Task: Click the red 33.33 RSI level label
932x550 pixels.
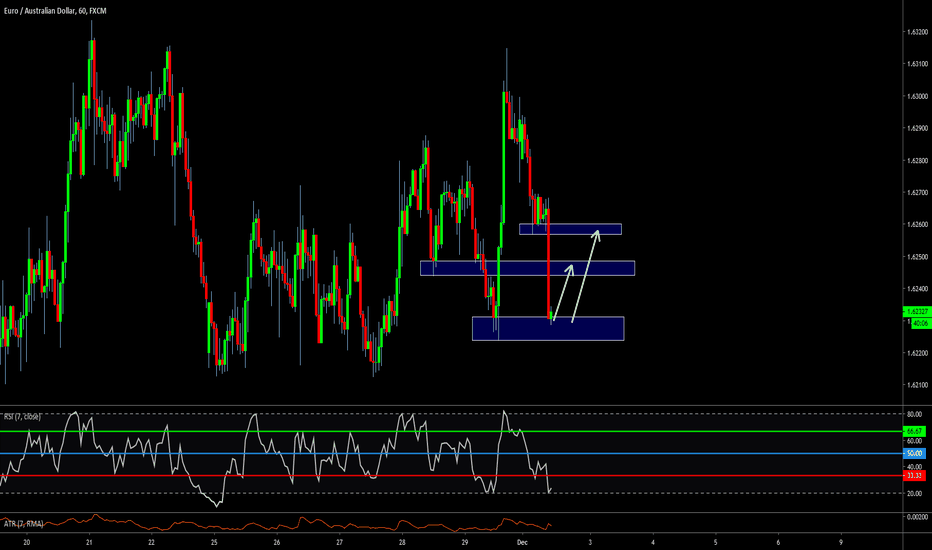Action: (x=914, y=476)
